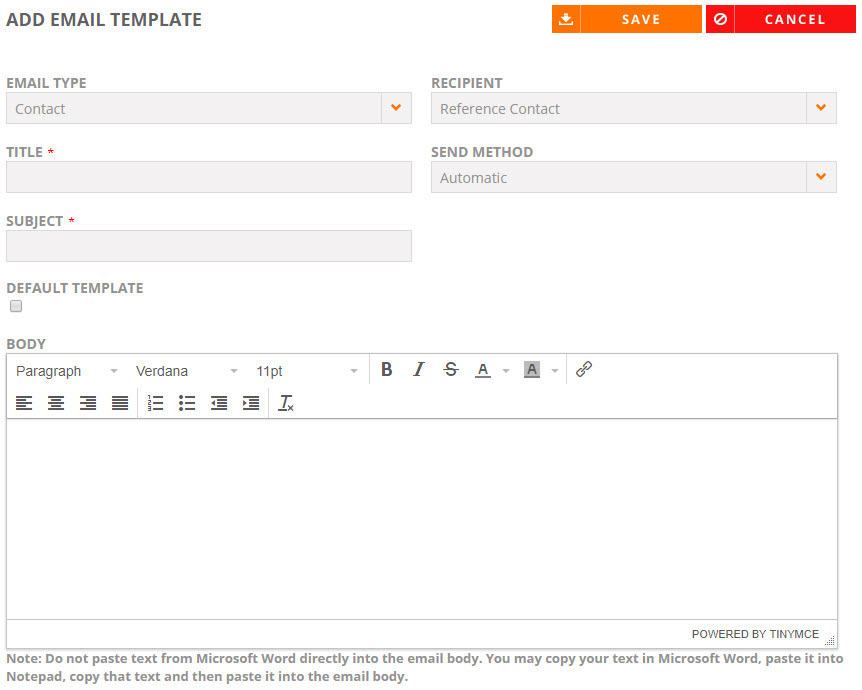Viewport: 862px width, 690px height.
Task: Click the Reference Contact recipient value
Action: (500, 109)
